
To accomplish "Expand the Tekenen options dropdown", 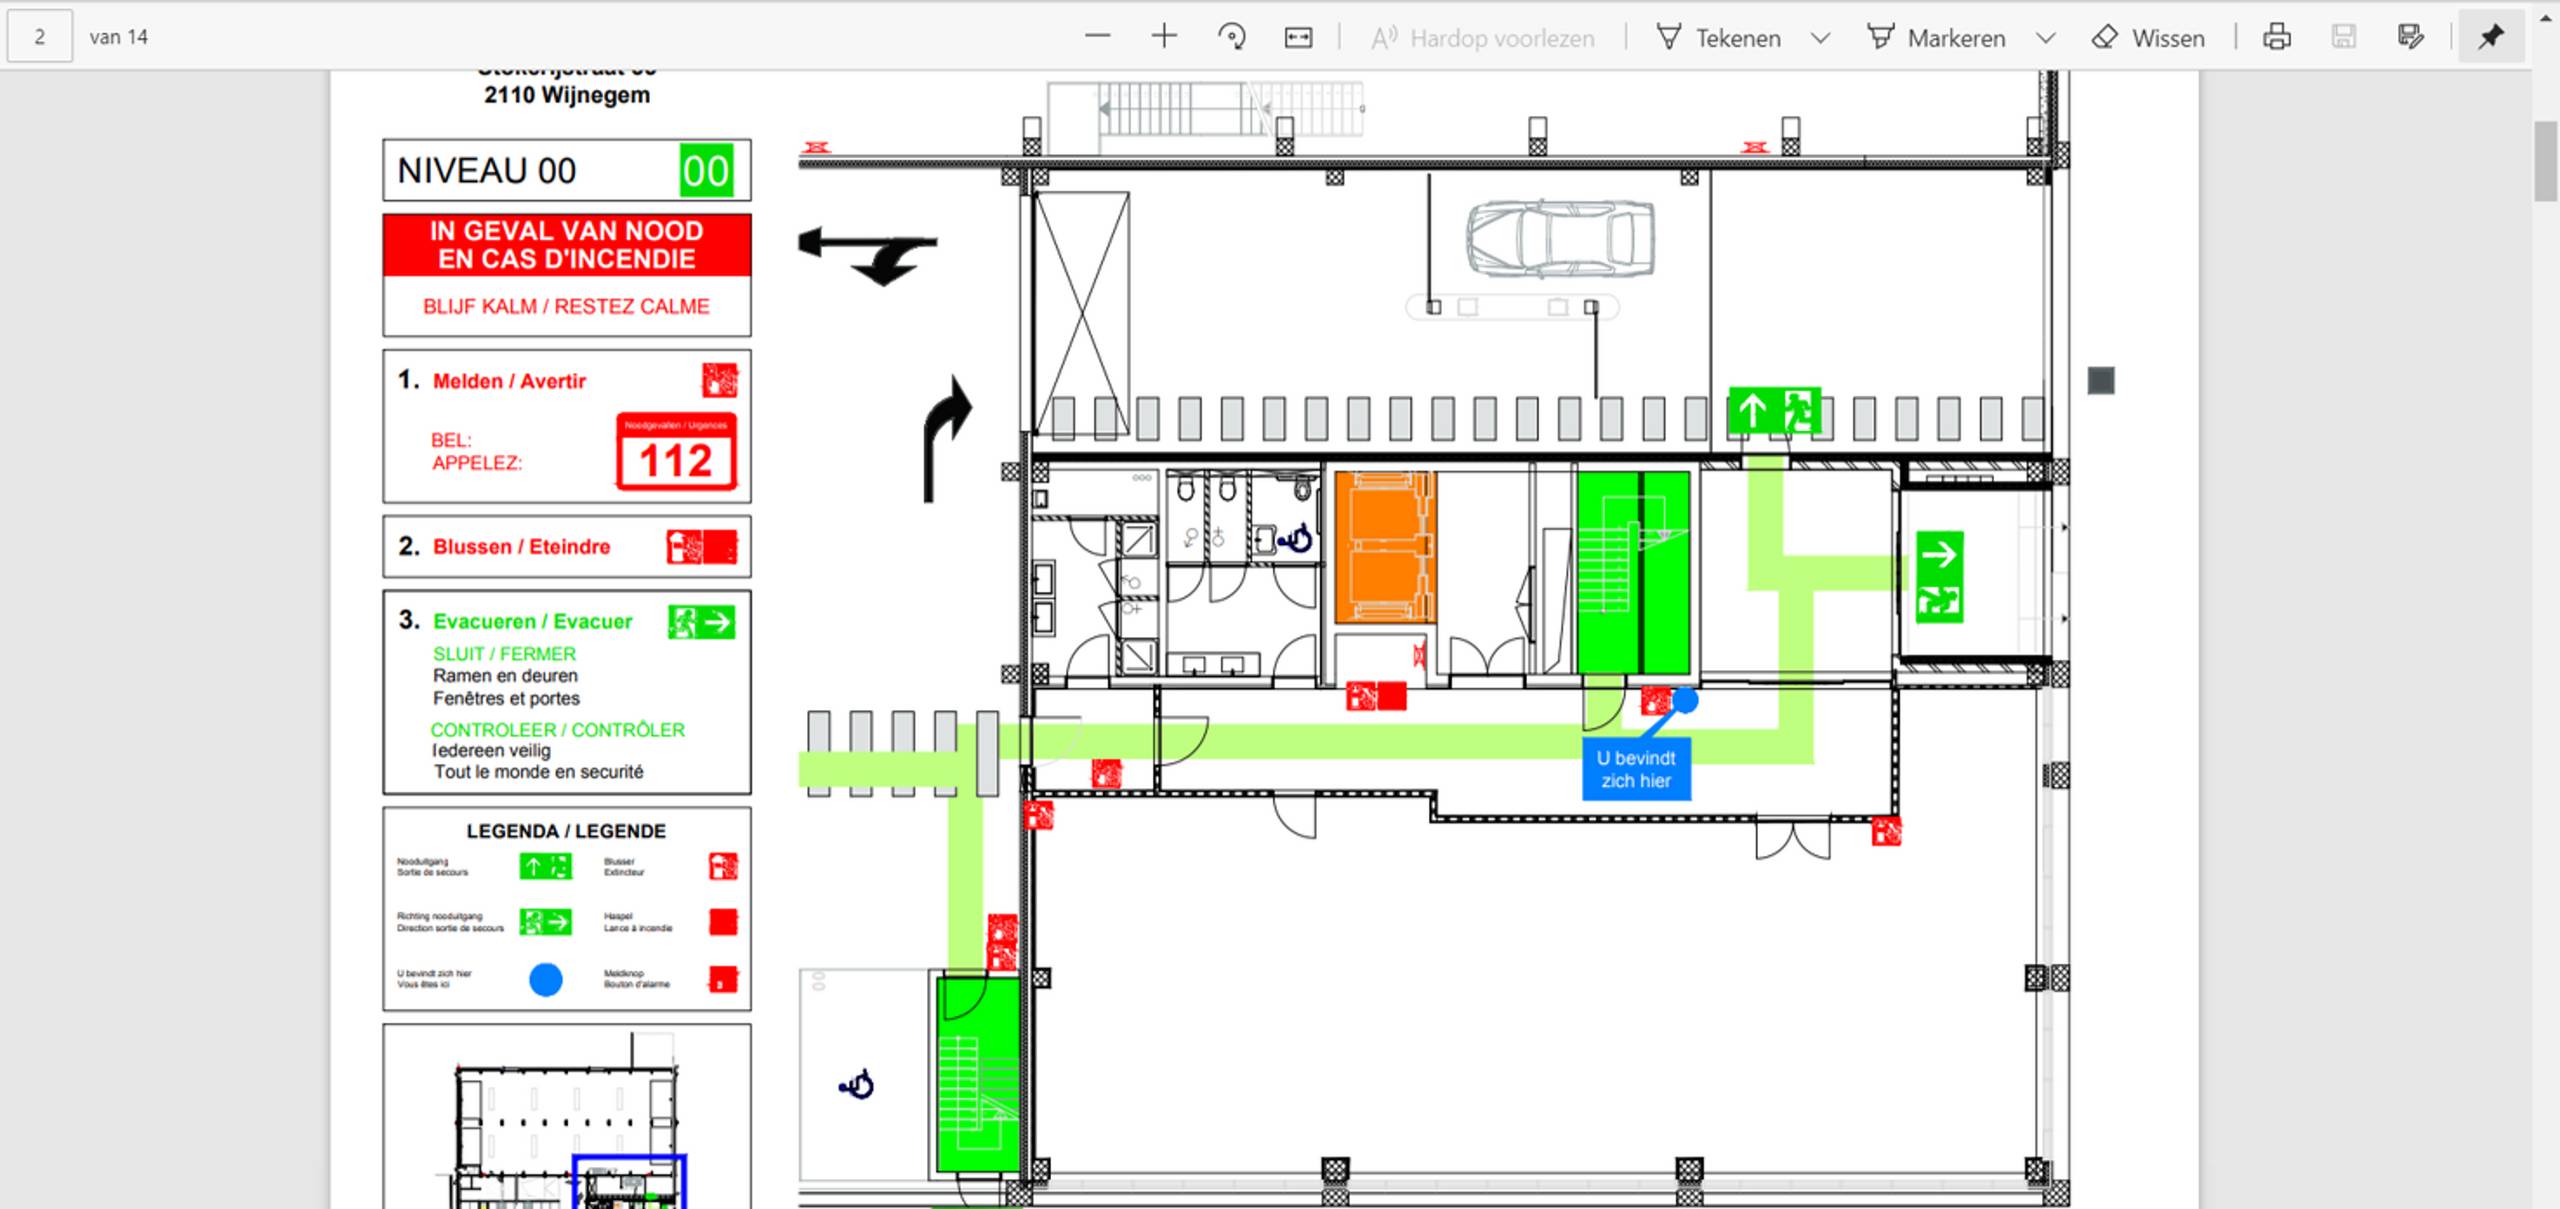I will pos(1821,38).
